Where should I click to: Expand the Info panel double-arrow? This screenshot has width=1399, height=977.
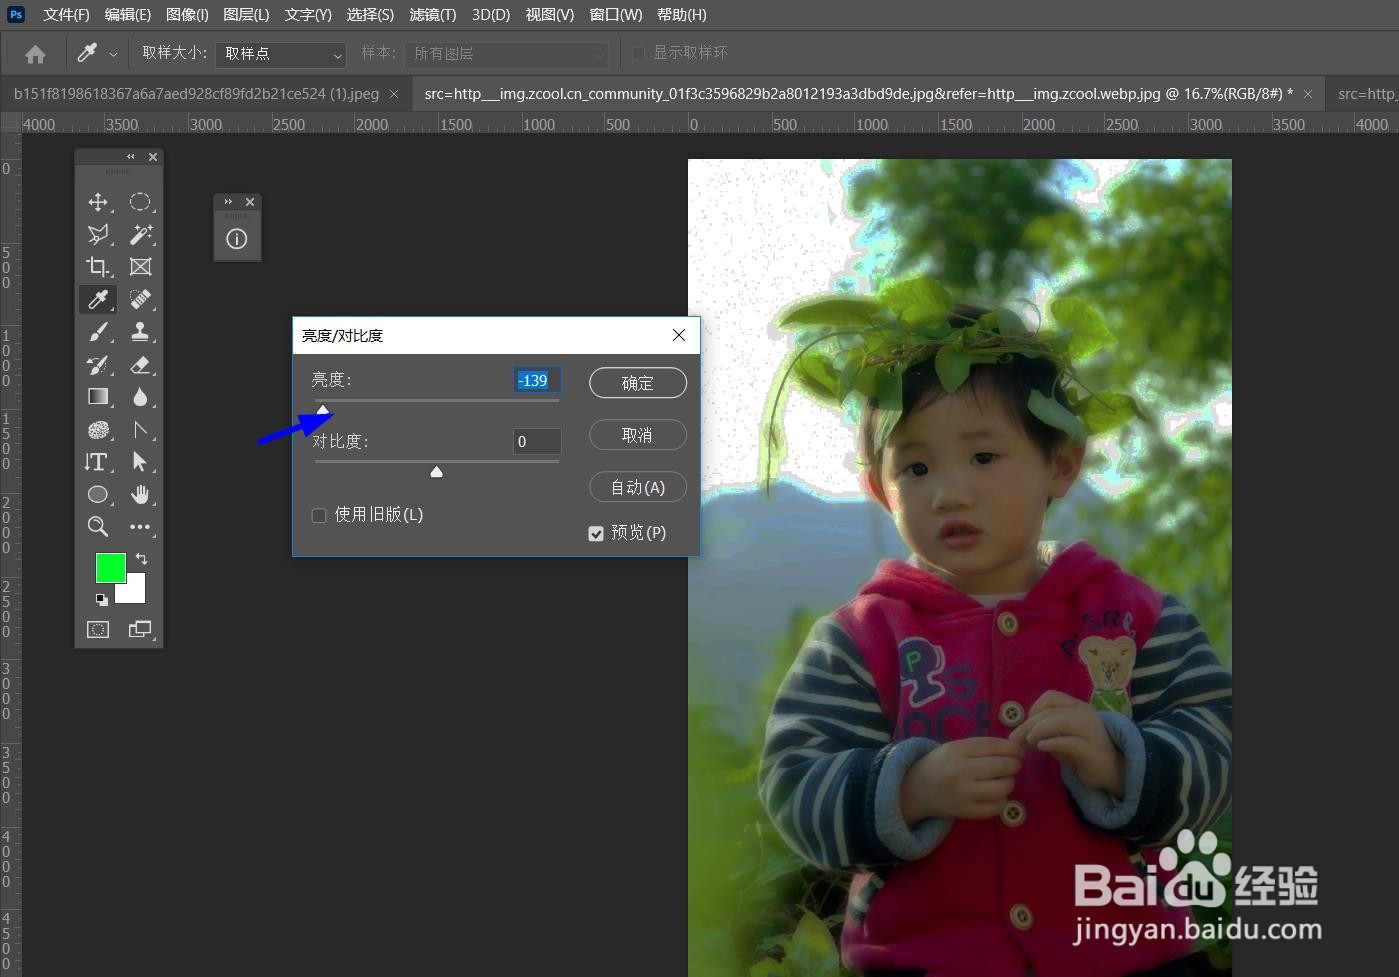pos(228,202)
